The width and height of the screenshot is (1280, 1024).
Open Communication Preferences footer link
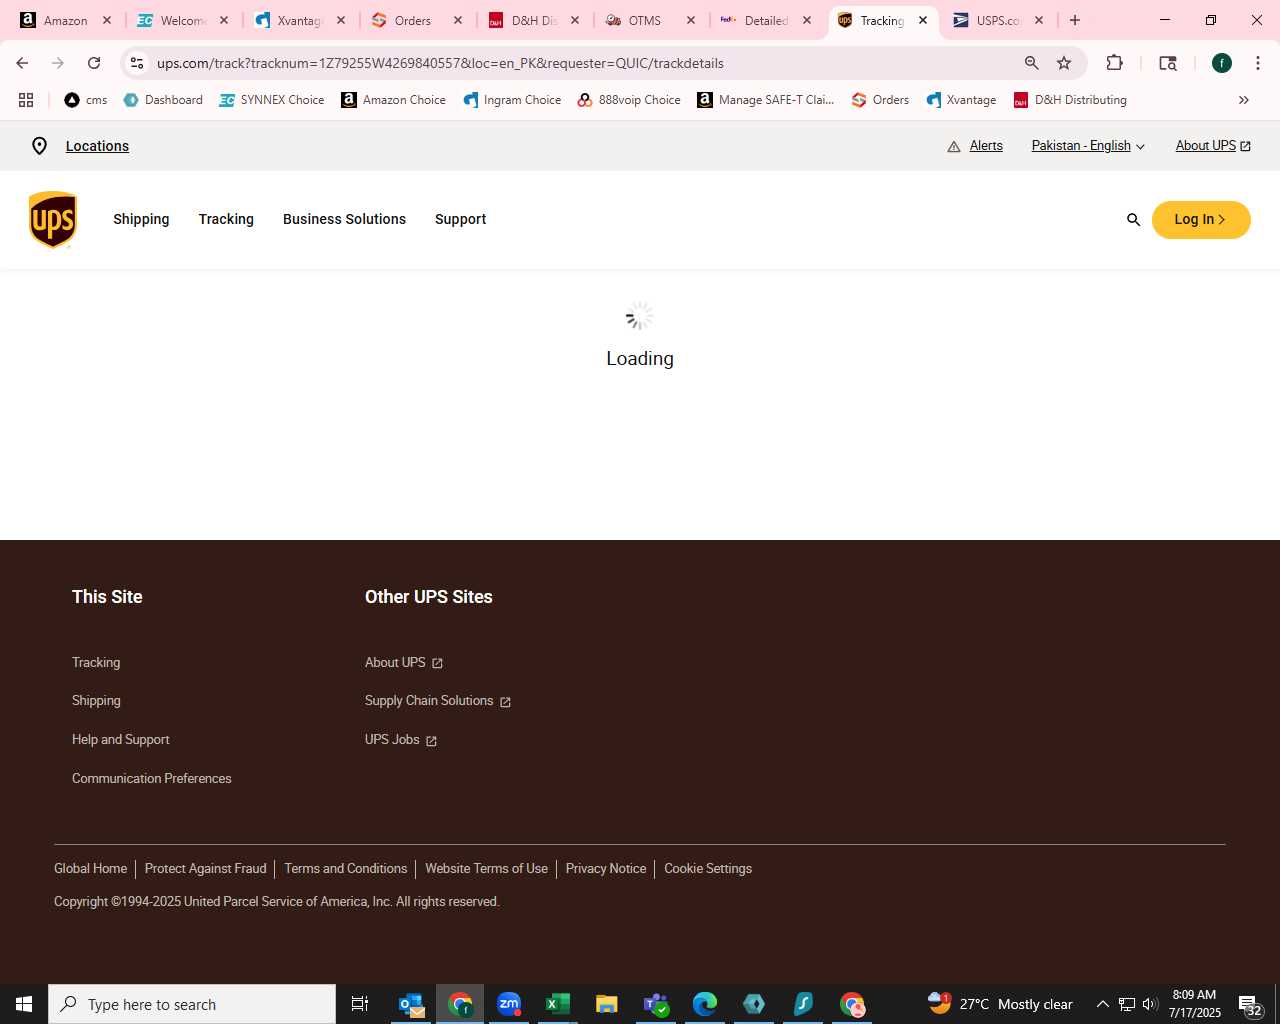click(x=151, y=778)
